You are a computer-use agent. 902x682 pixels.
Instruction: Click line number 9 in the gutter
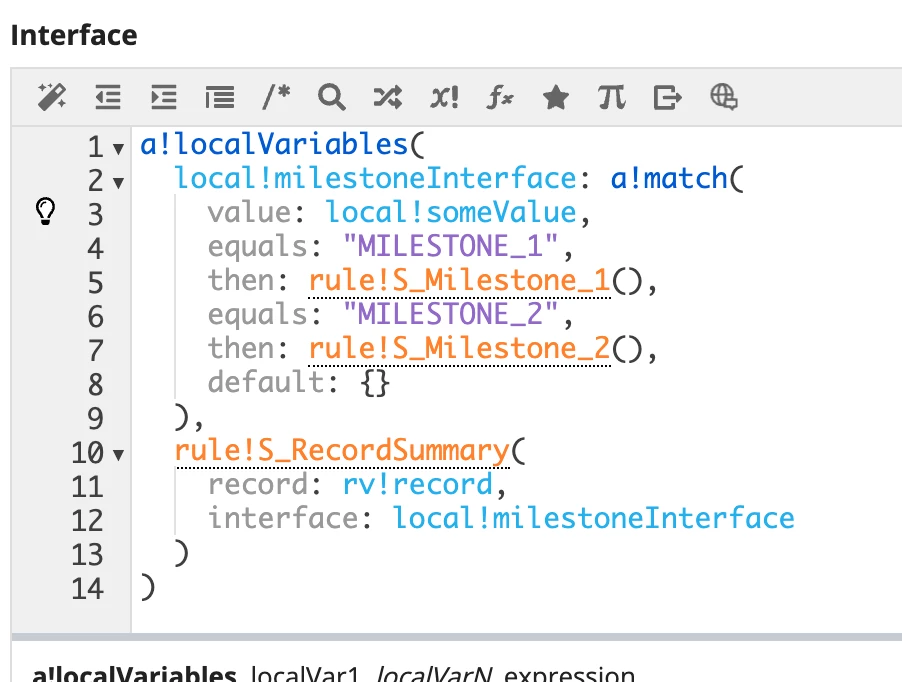[x=95, y=419]
